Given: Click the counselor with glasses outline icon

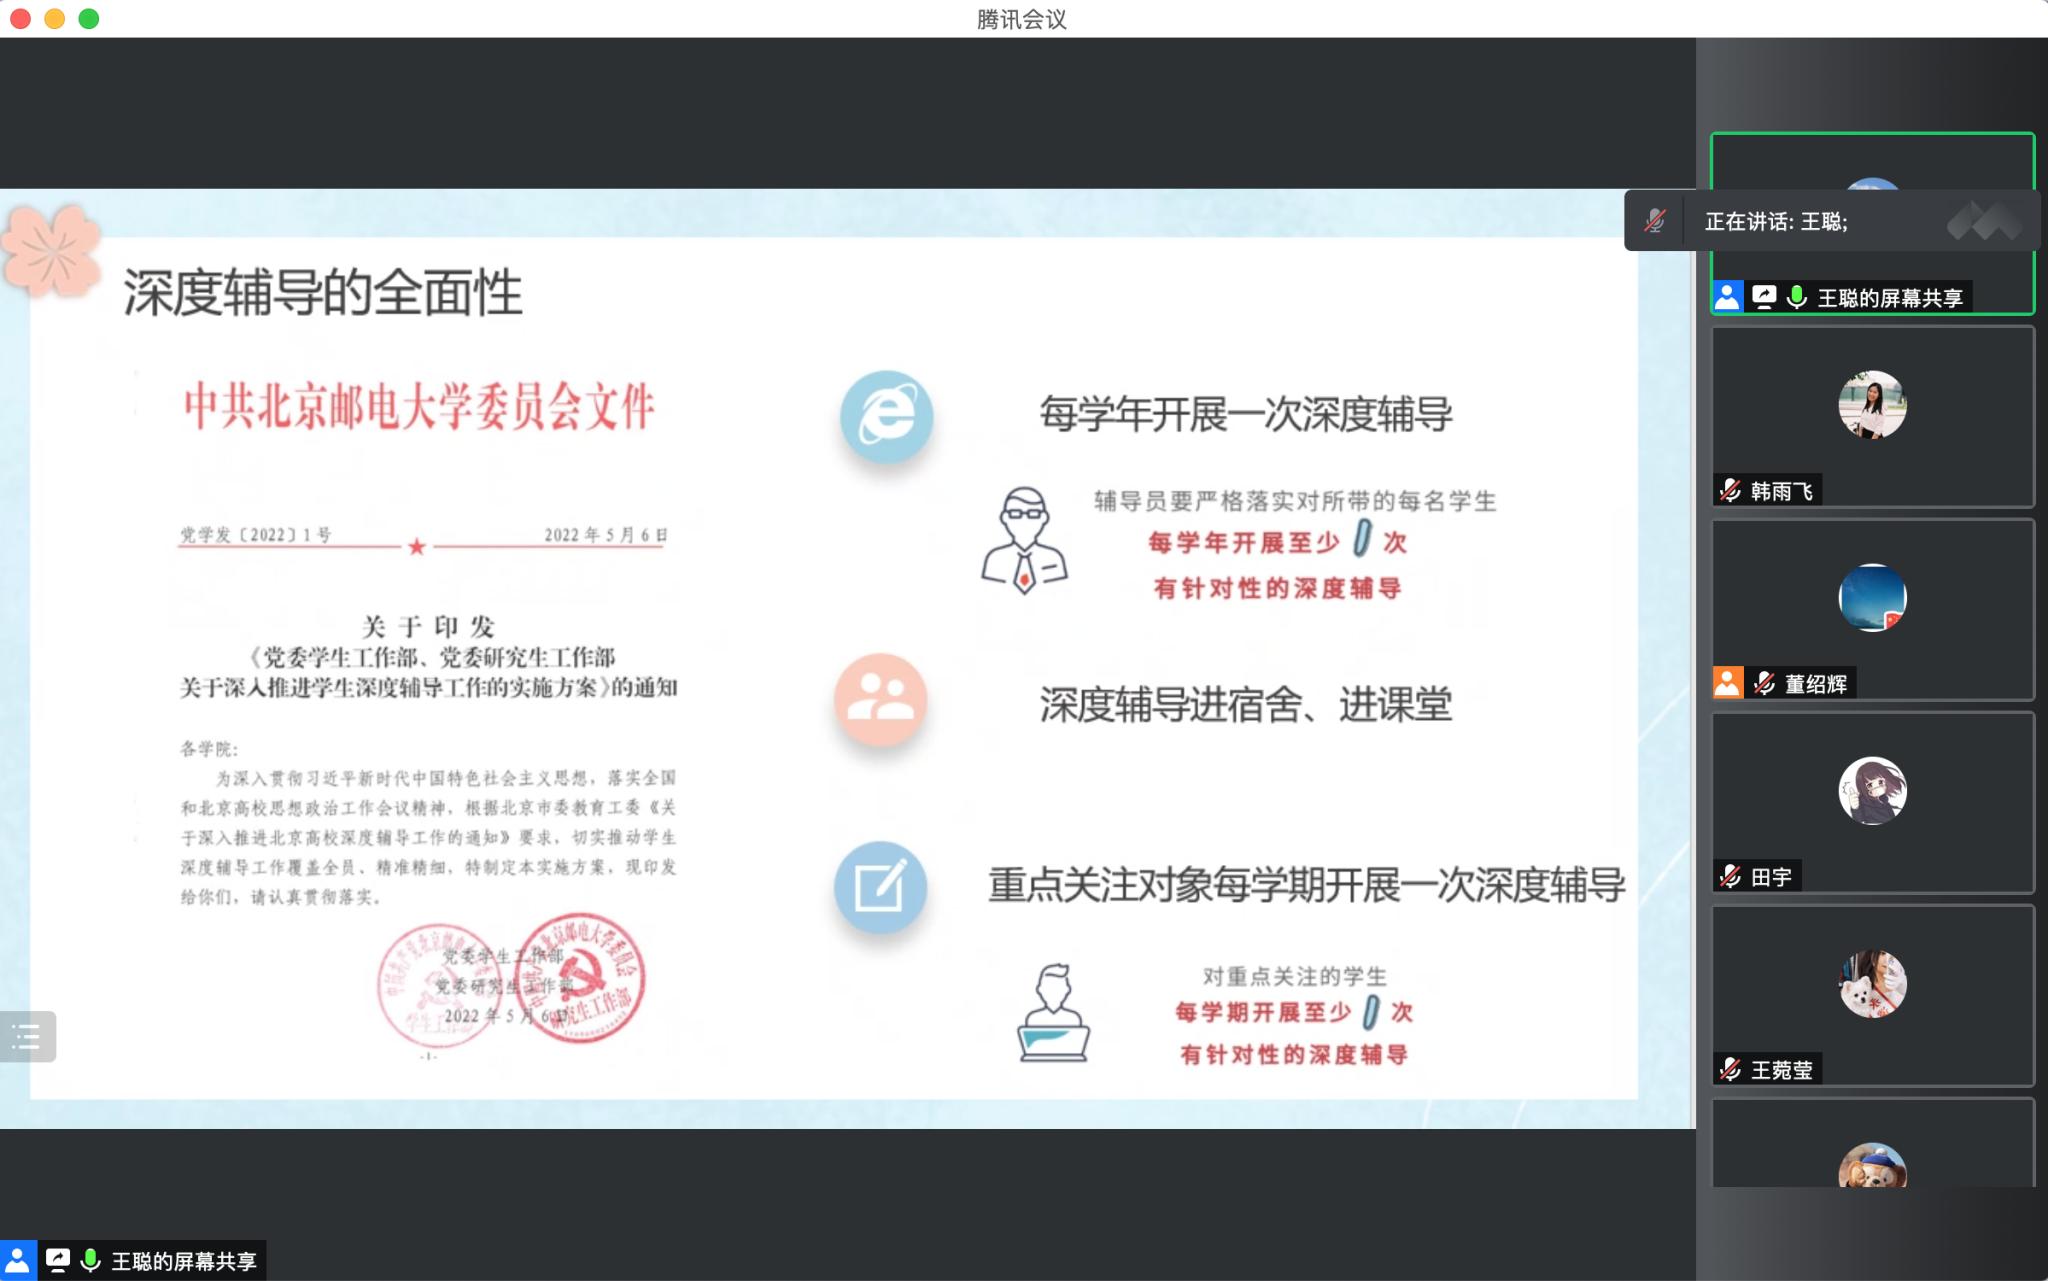Looking at the screenshot, I should 1024,541.
